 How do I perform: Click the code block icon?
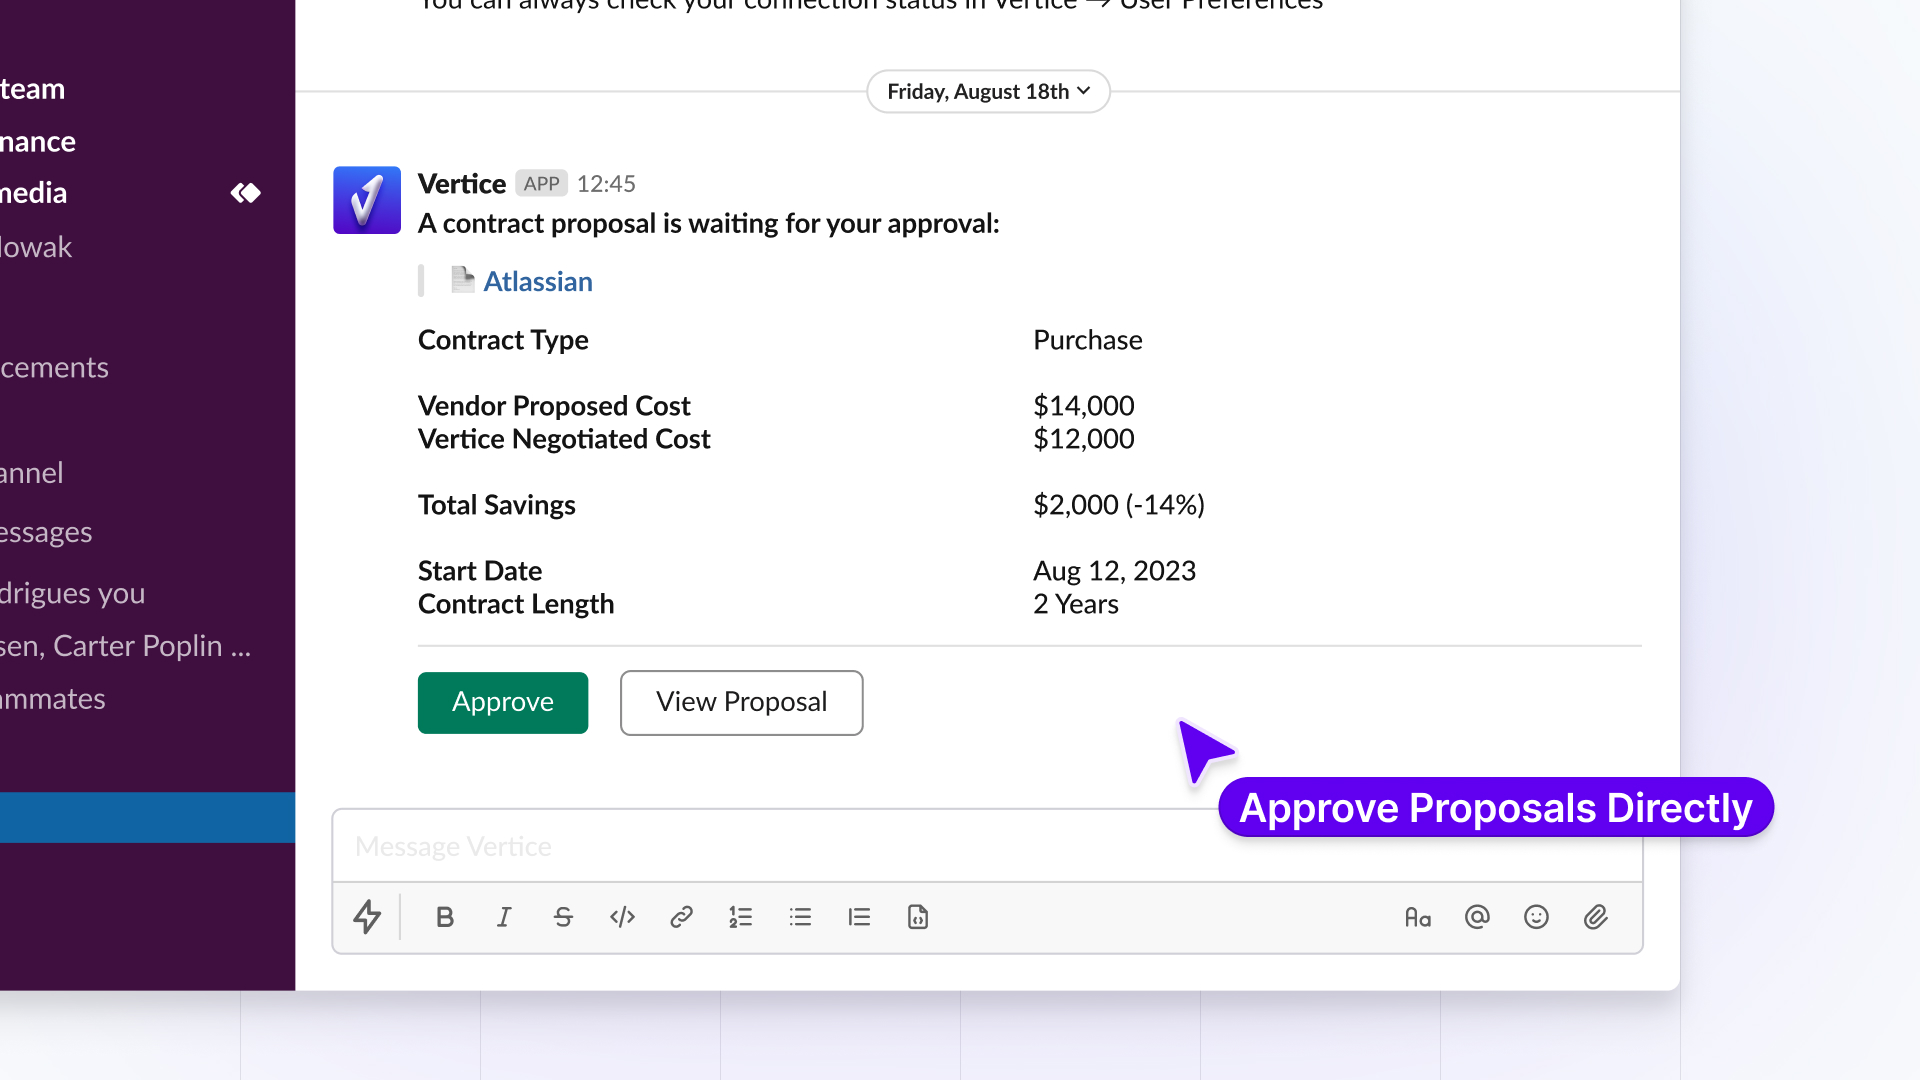[x=918, y=917]
